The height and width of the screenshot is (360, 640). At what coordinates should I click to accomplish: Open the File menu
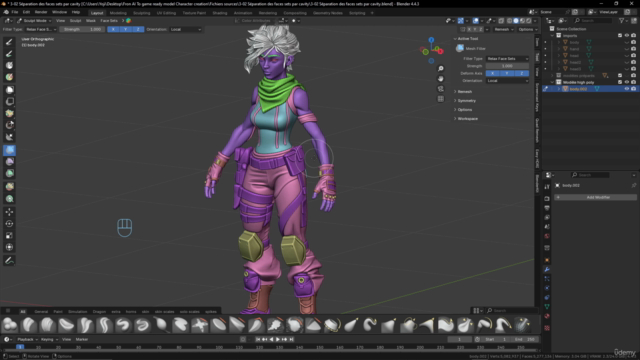tap(15, 12)
